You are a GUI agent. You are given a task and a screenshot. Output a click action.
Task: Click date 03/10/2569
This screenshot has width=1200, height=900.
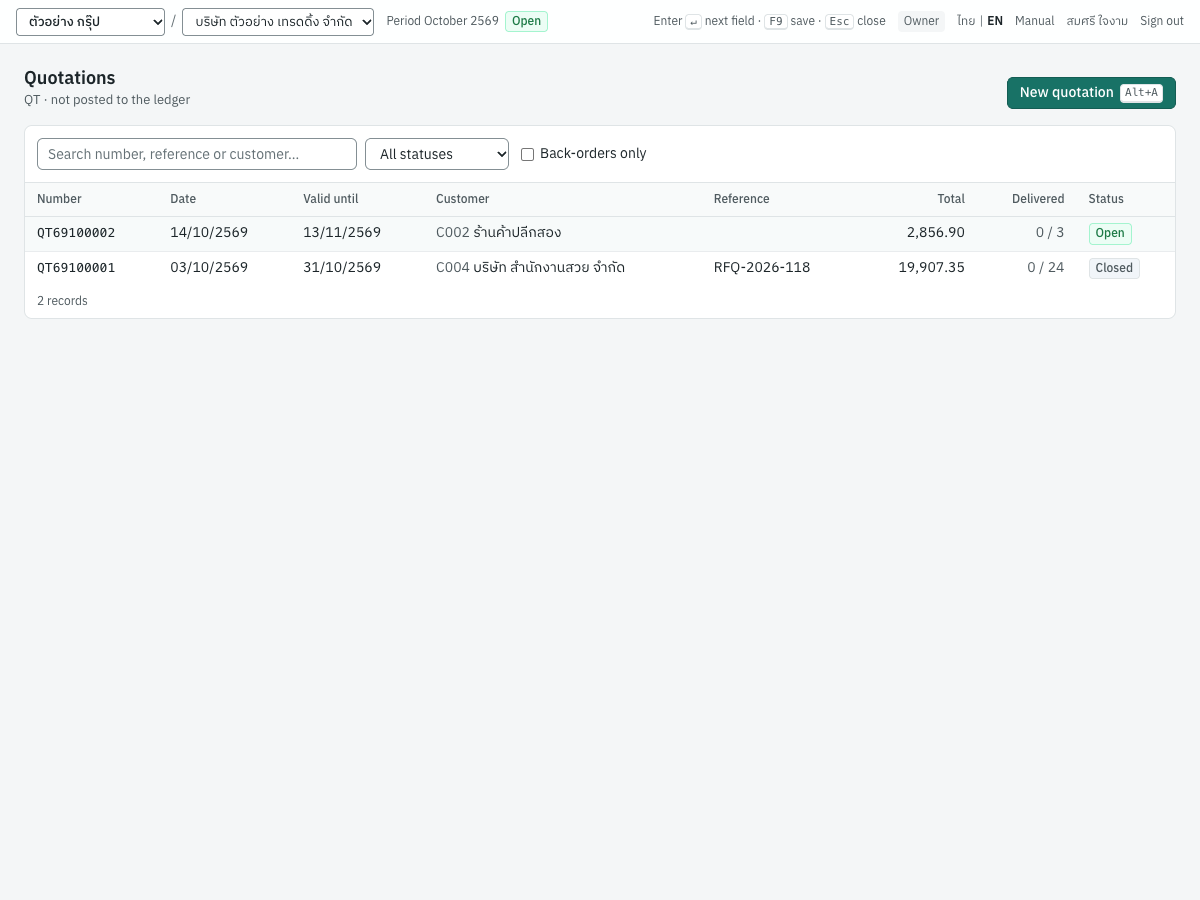(209, 268)
